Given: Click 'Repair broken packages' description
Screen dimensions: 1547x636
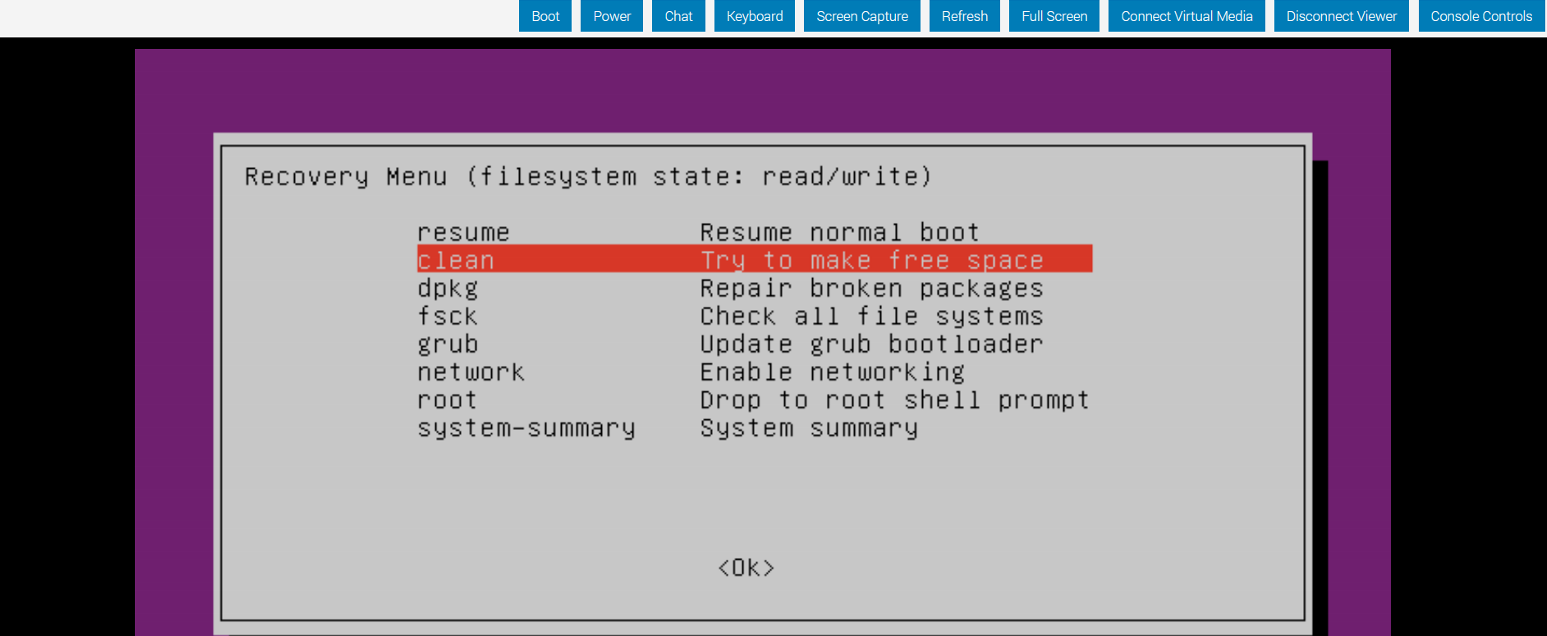Looking at the screenshot, I should [x=872, y=288].
